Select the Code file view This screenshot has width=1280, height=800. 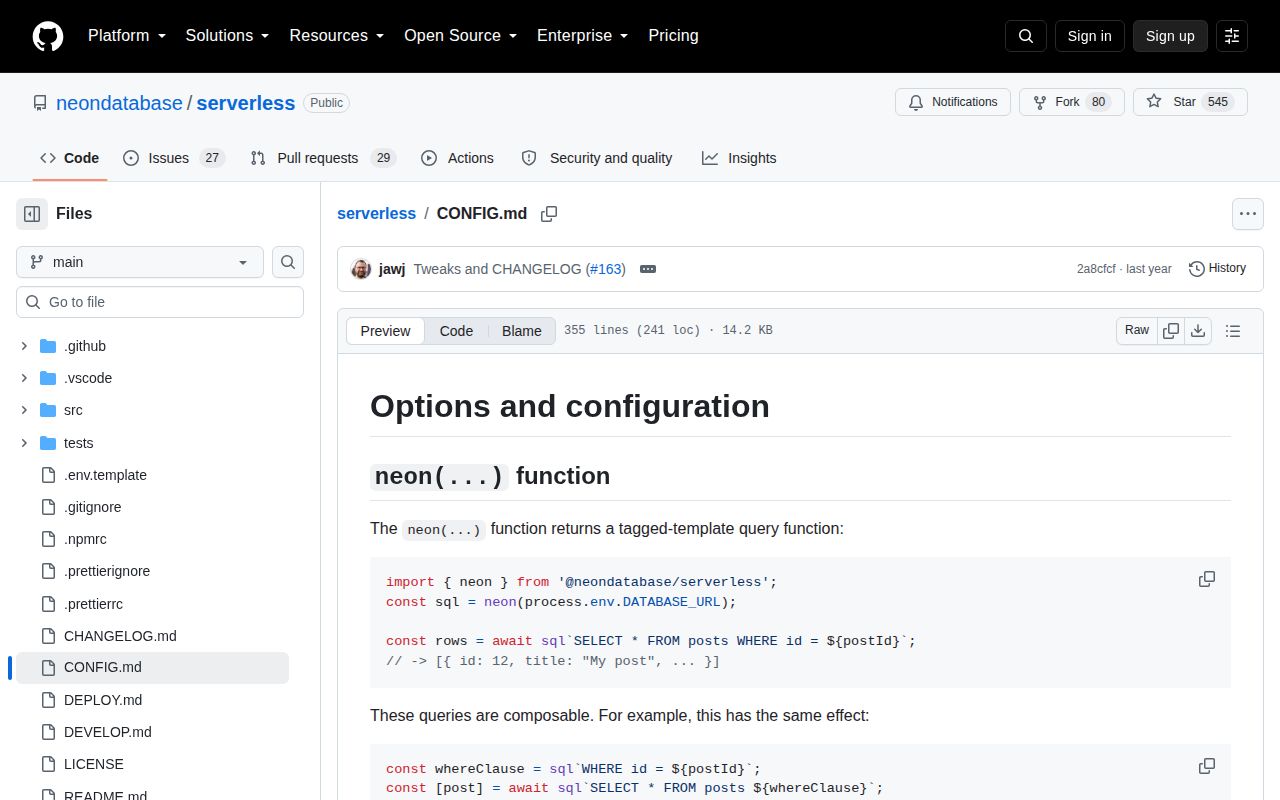(x=456, y=331)
